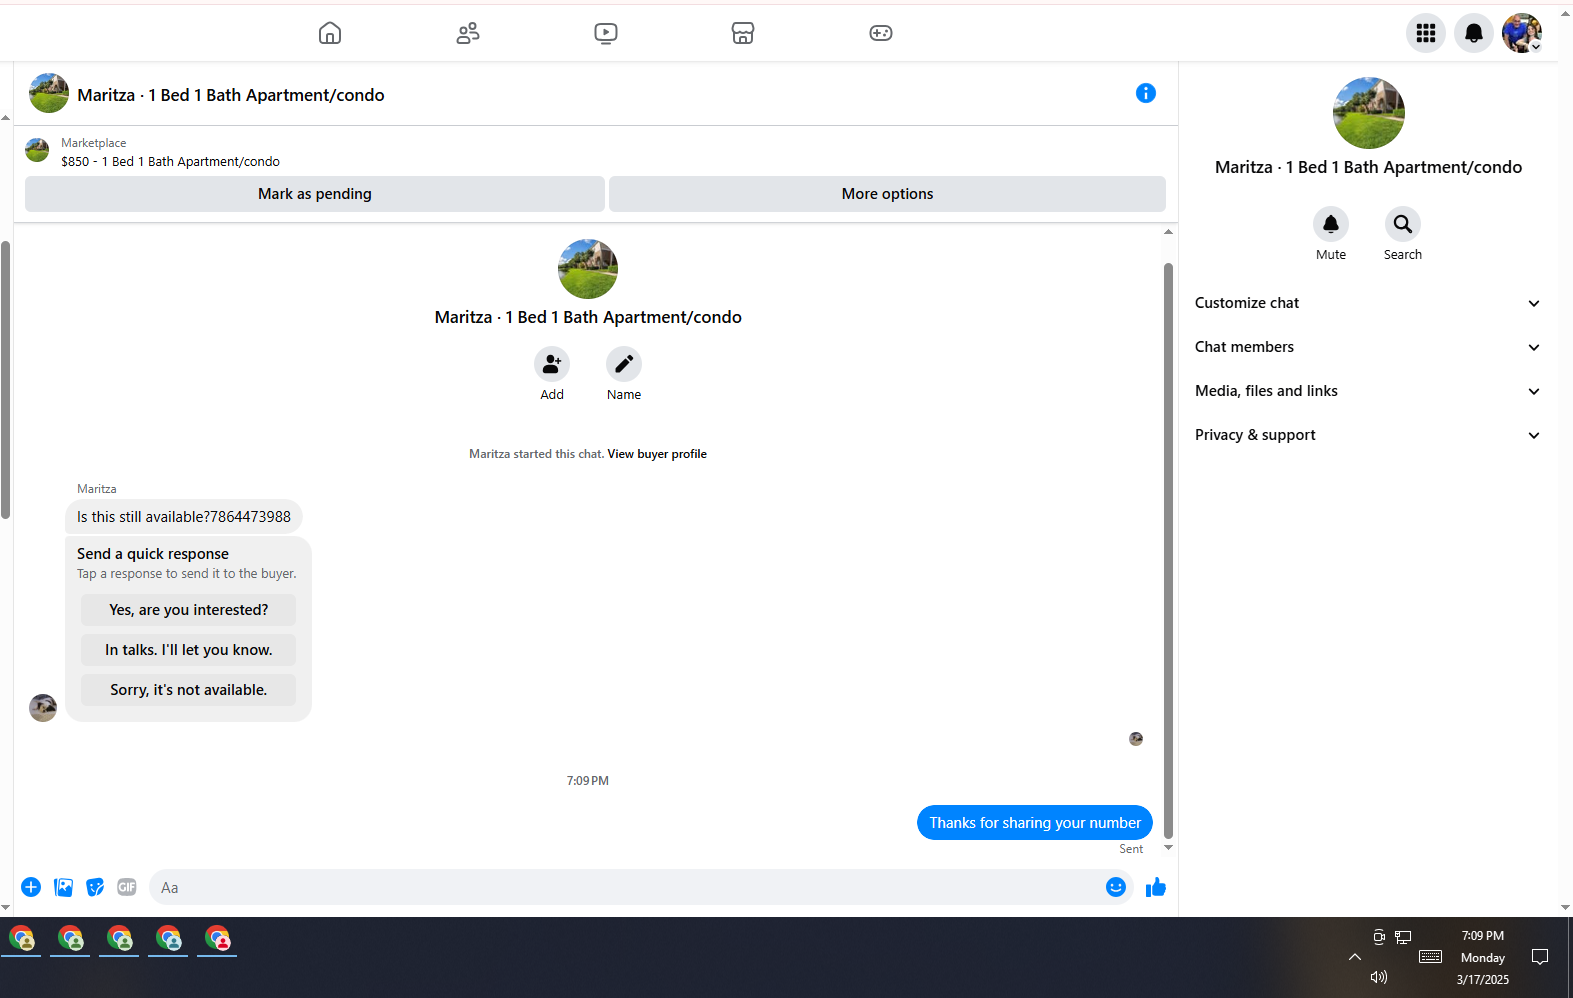Open the notifications bell in top bar
The width and height of the screenshot is (1573, 998).
tap(1474, 33)
